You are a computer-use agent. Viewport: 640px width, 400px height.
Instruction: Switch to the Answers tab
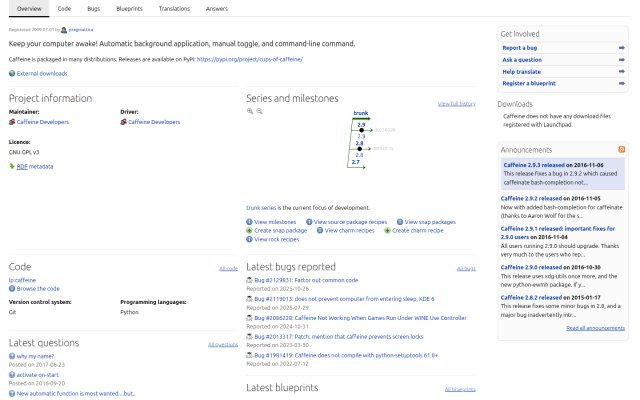click(x=217, y=9)
